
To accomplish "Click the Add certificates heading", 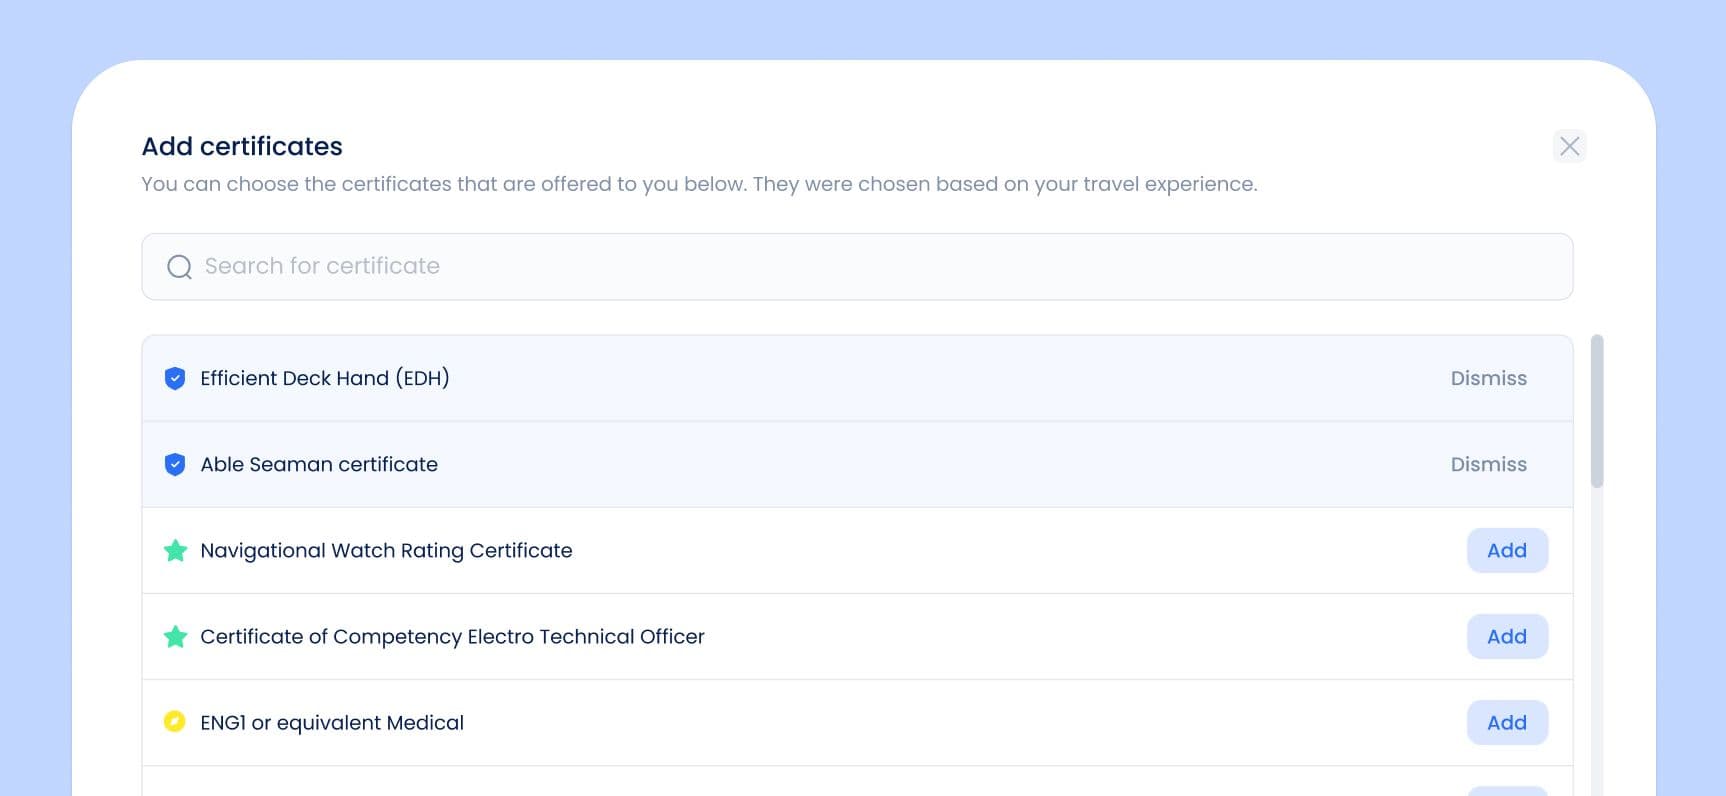I will pyautogui.click(x=242, y=146).
